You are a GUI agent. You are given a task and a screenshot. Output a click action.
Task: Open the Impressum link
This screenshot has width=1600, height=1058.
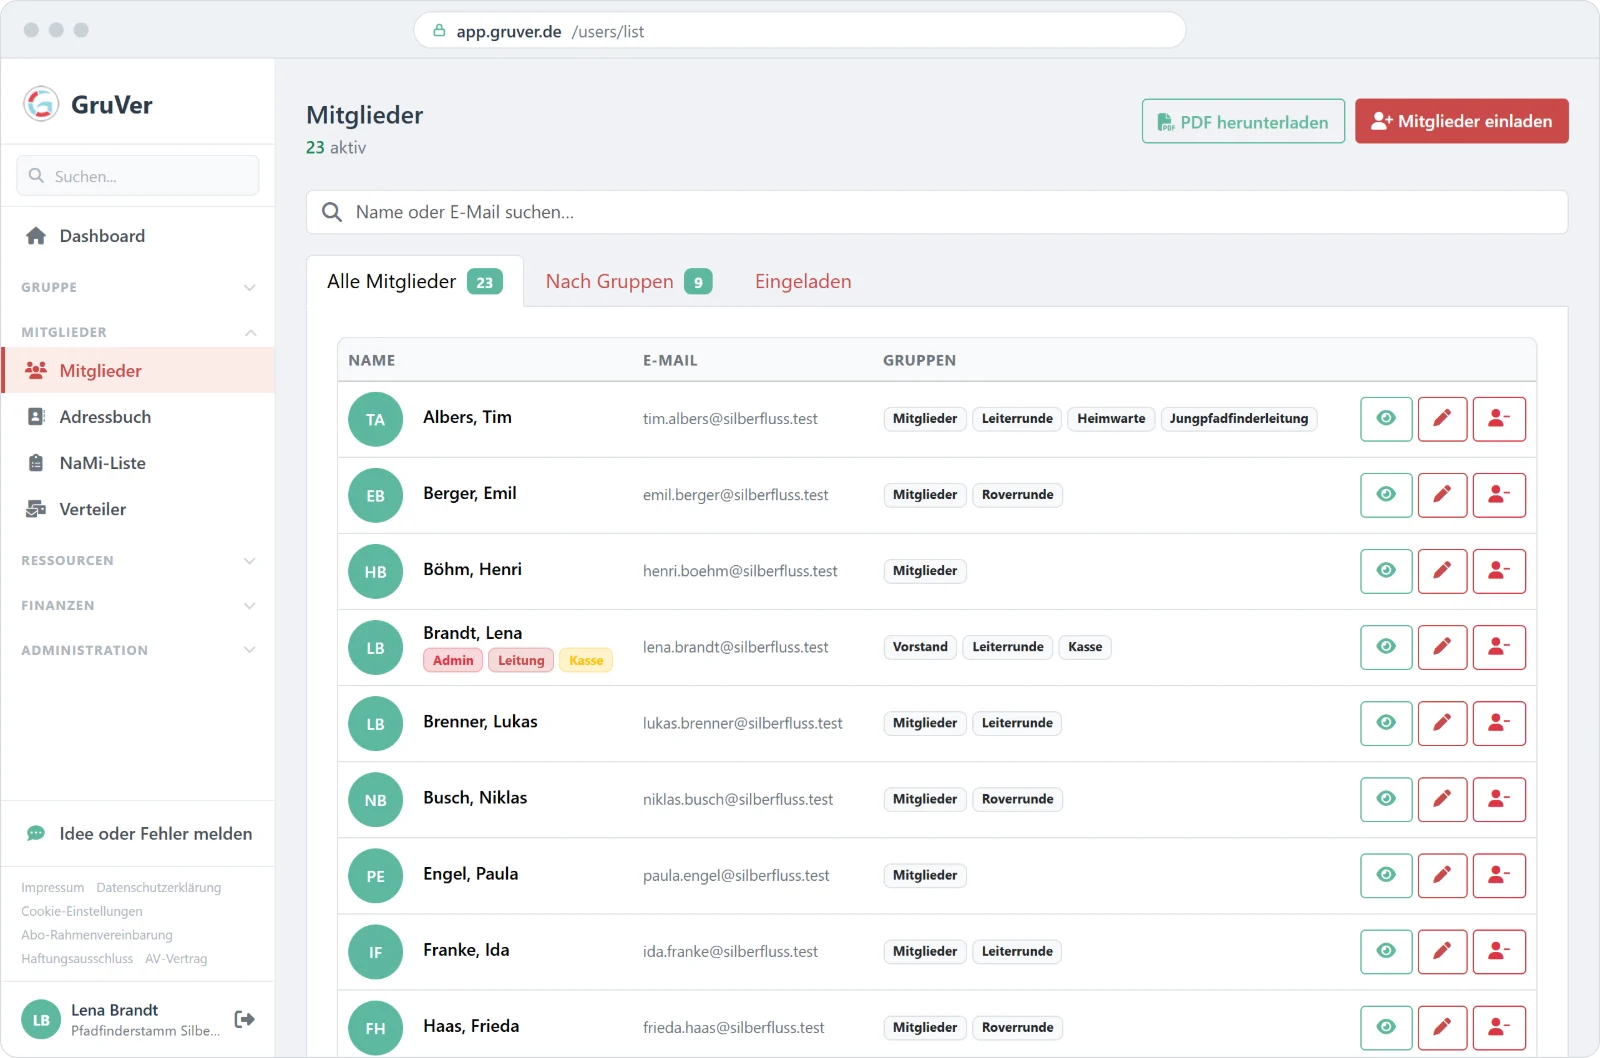[52, 887]
